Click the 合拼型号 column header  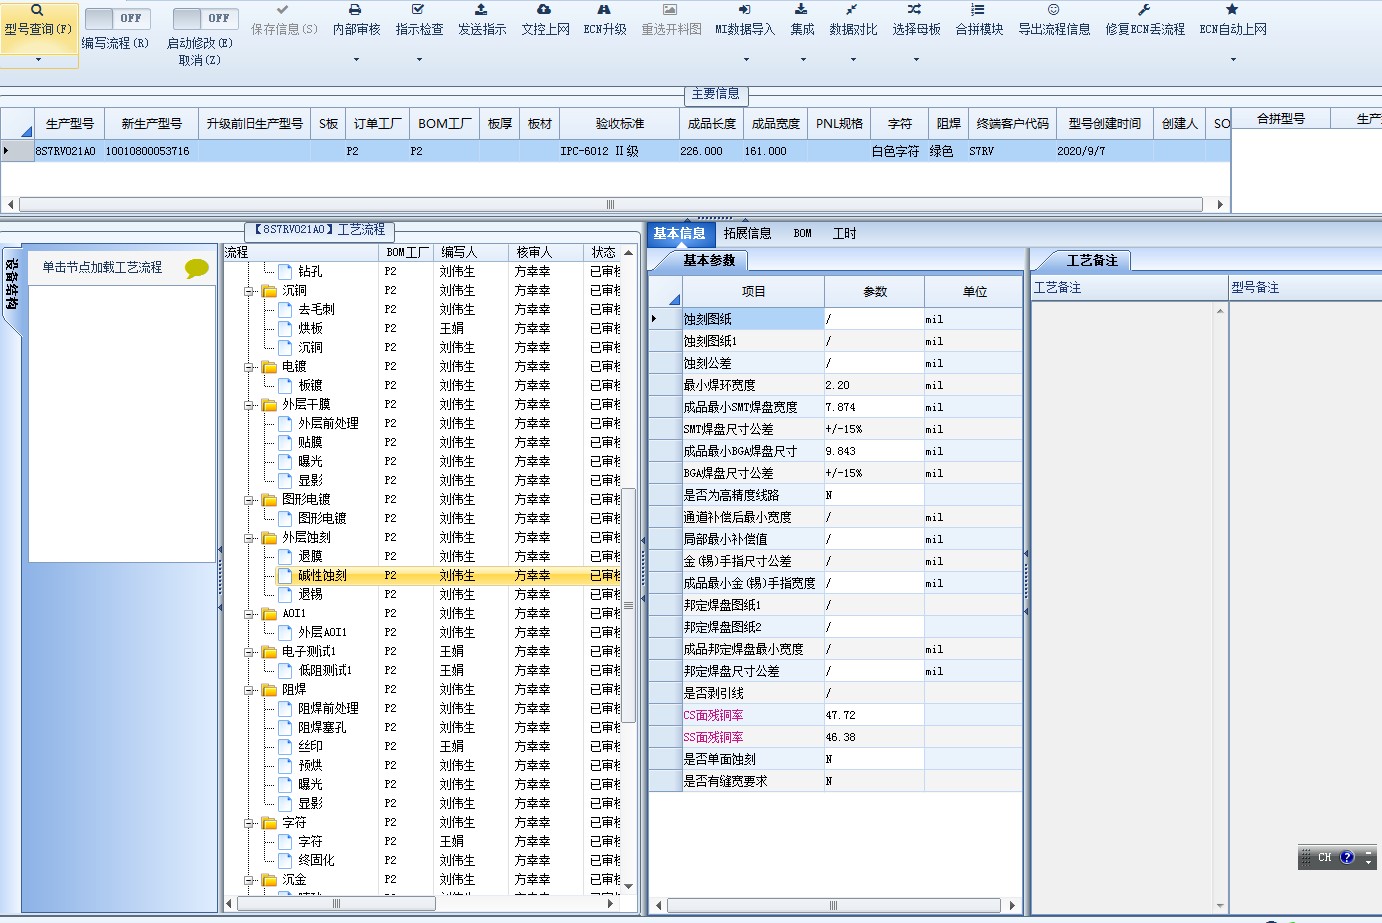(1281, 119)
